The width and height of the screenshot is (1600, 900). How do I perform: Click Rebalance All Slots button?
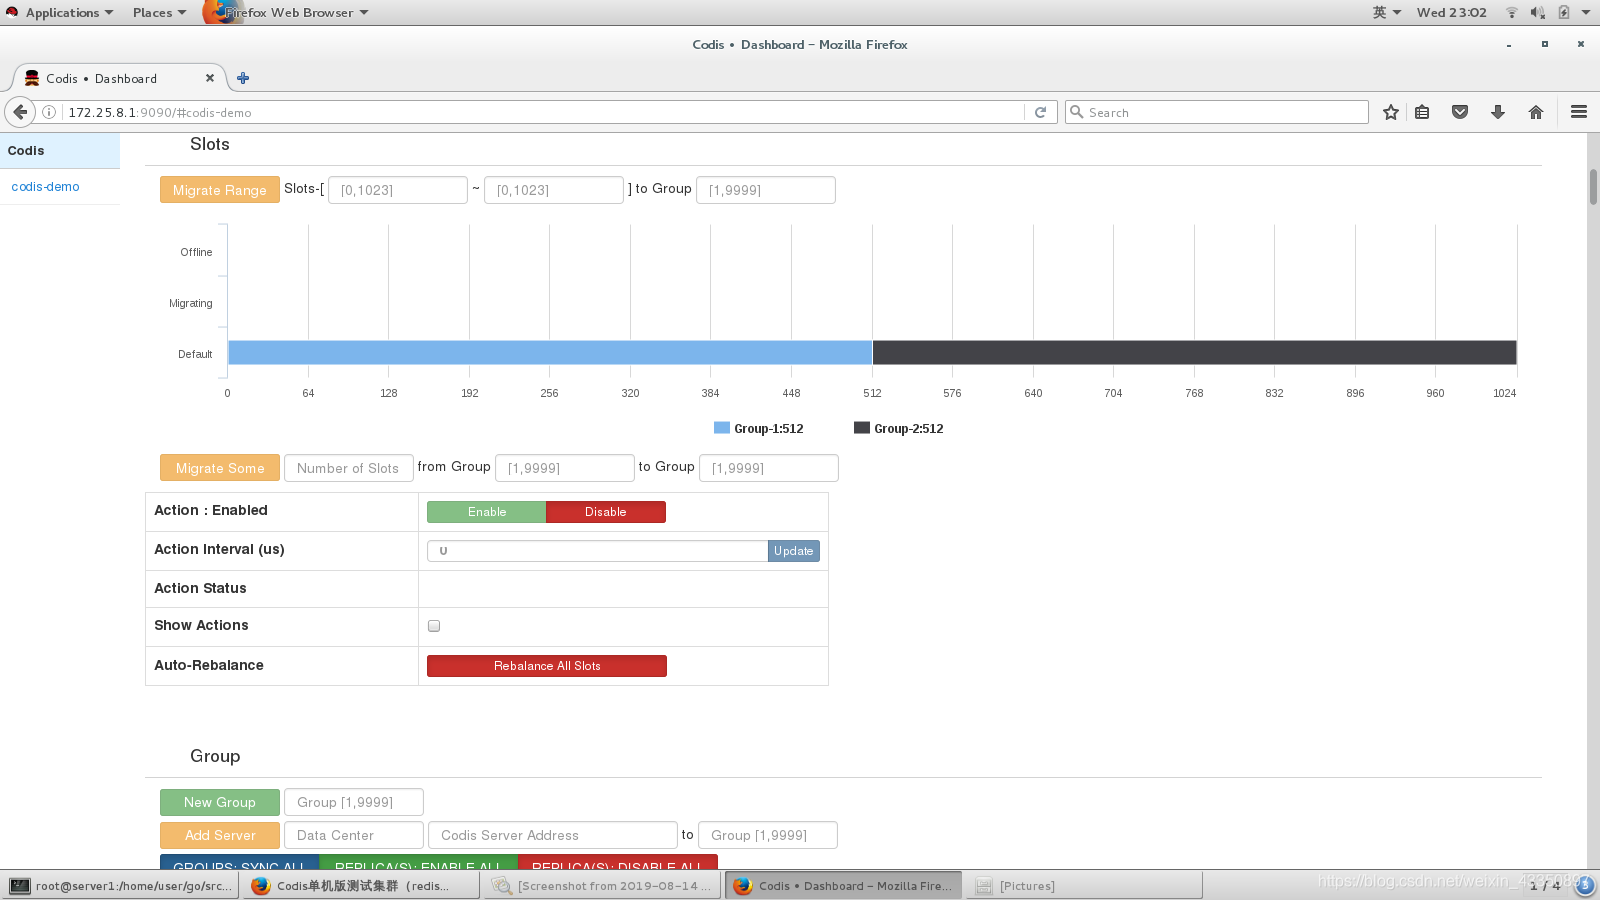tap(547, 666)
